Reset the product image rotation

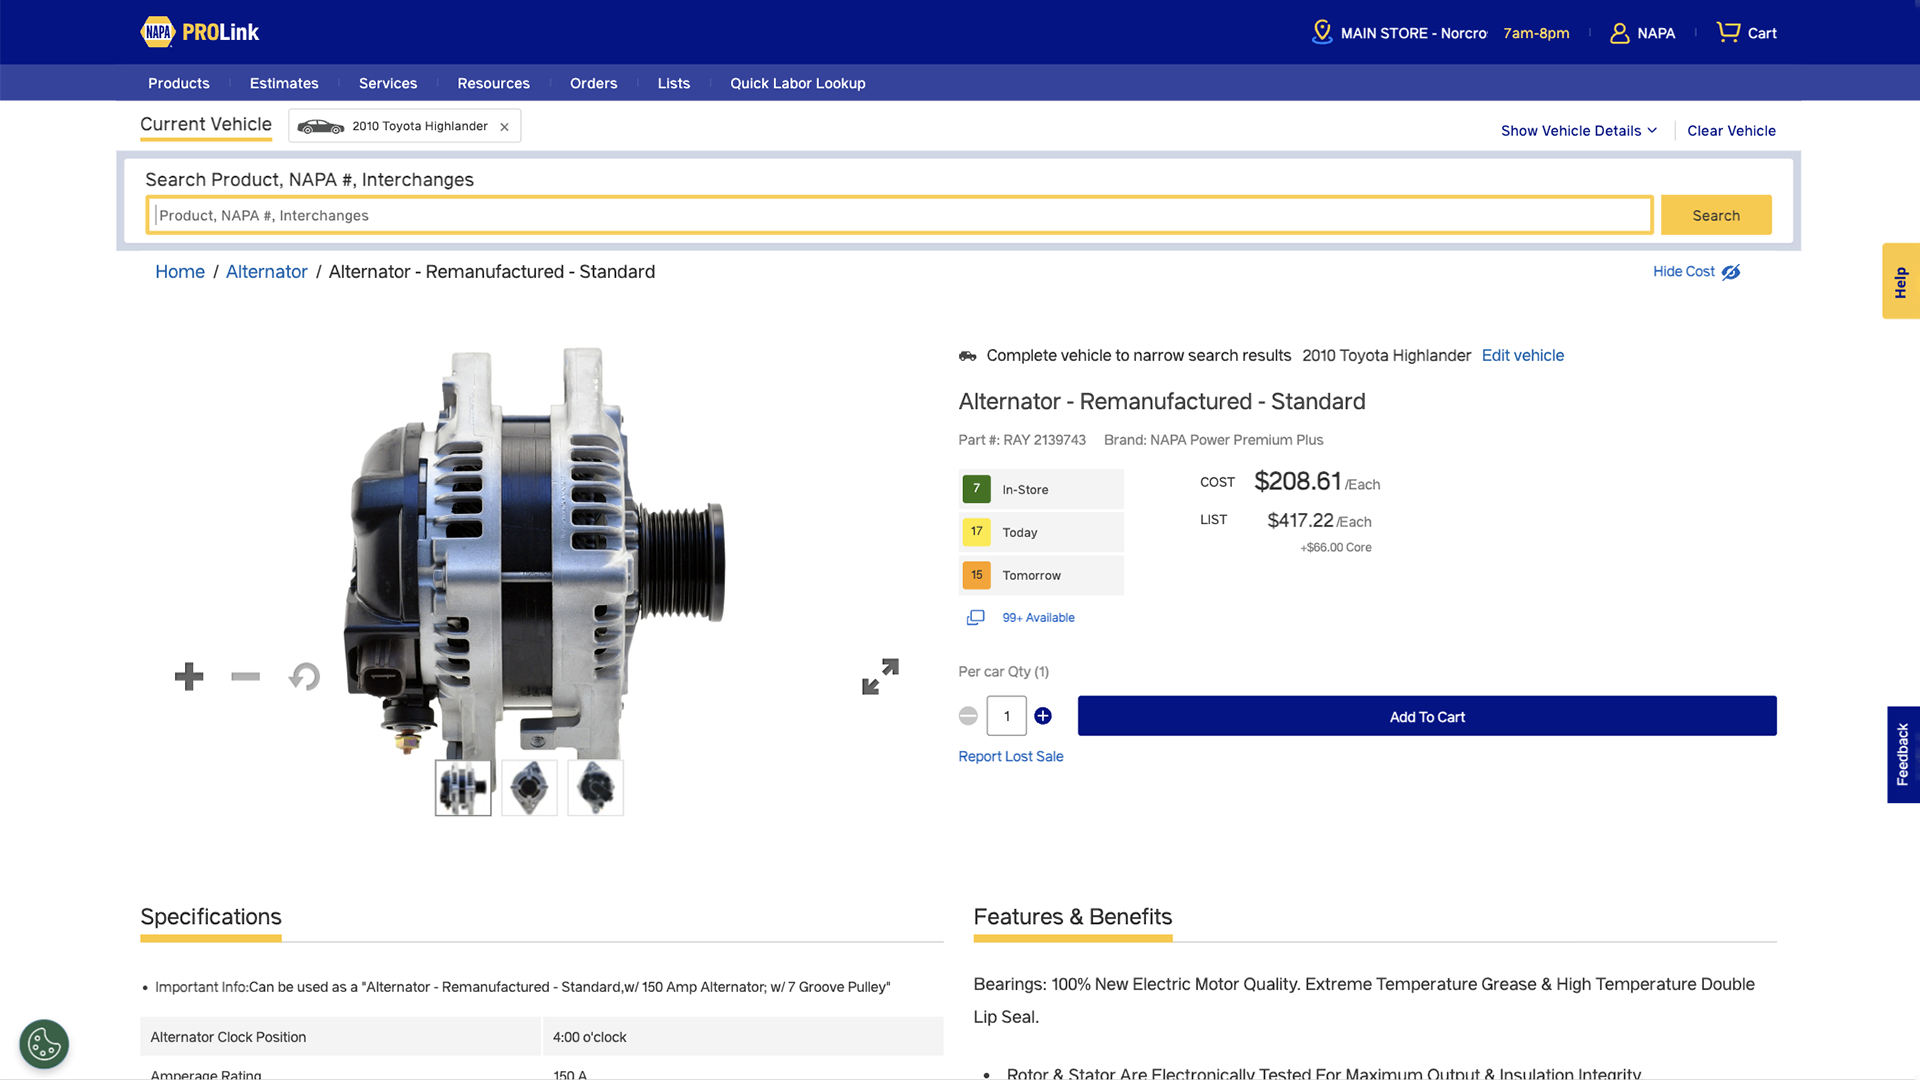pos(305,677)
